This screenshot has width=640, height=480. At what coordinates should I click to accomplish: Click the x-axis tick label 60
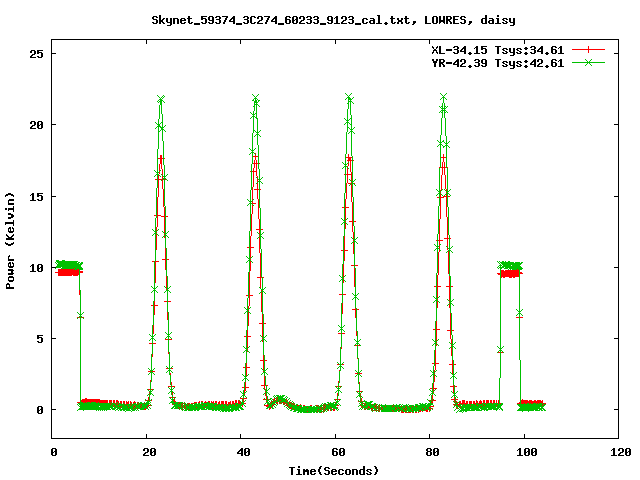click(x=338, y=452)
